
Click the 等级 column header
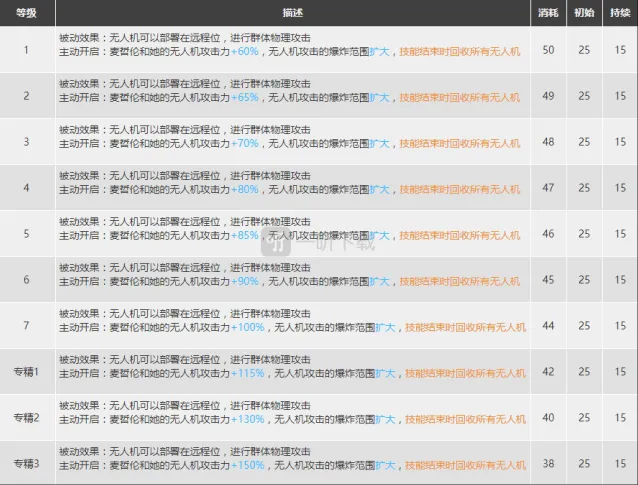(x=27, y=13)
